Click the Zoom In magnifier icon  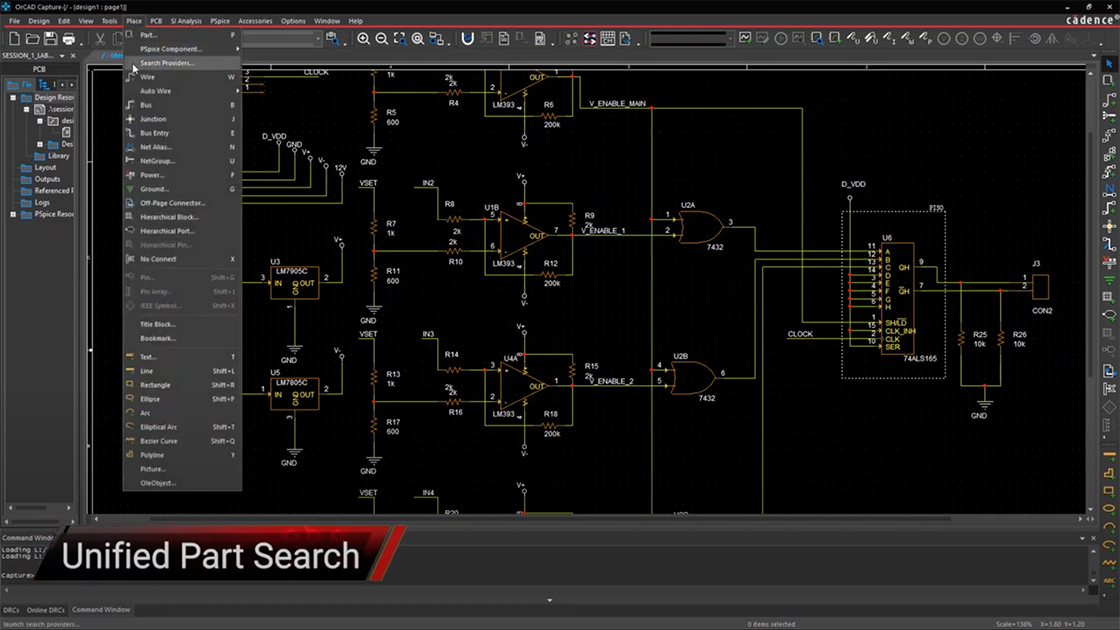coord(364,39)
